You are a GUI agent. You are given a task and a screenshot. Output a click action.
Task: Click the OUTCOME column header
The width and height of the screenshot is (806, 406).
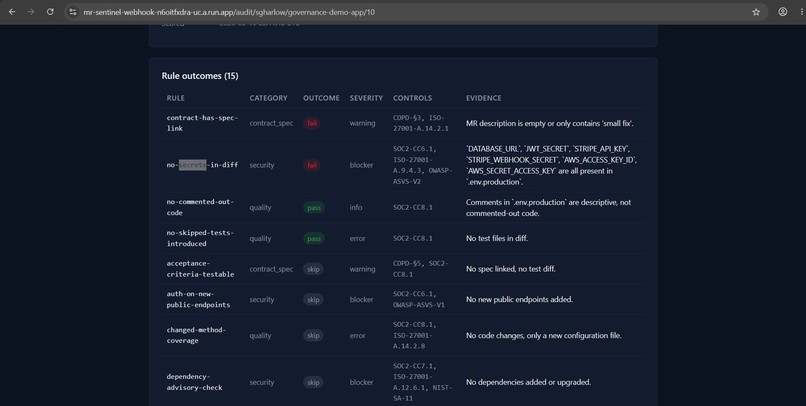coord(321,98)
